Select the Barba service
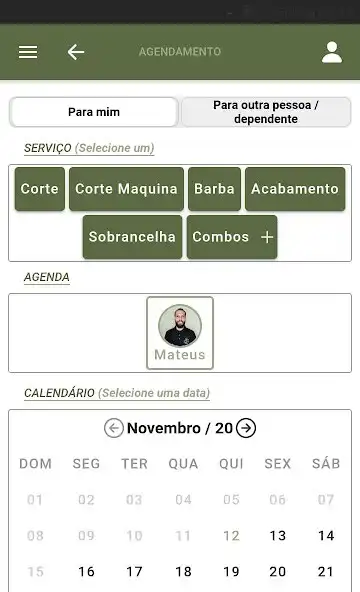Screen dimensions: 360x592 [x=214, y=189]
